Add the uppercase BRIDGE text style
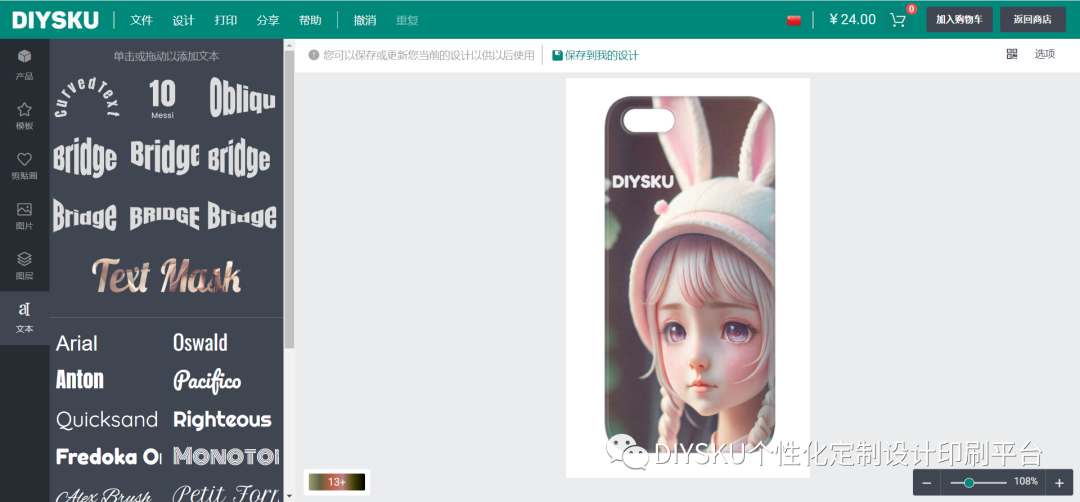The image size is (1080, 502). pos(165,217)
